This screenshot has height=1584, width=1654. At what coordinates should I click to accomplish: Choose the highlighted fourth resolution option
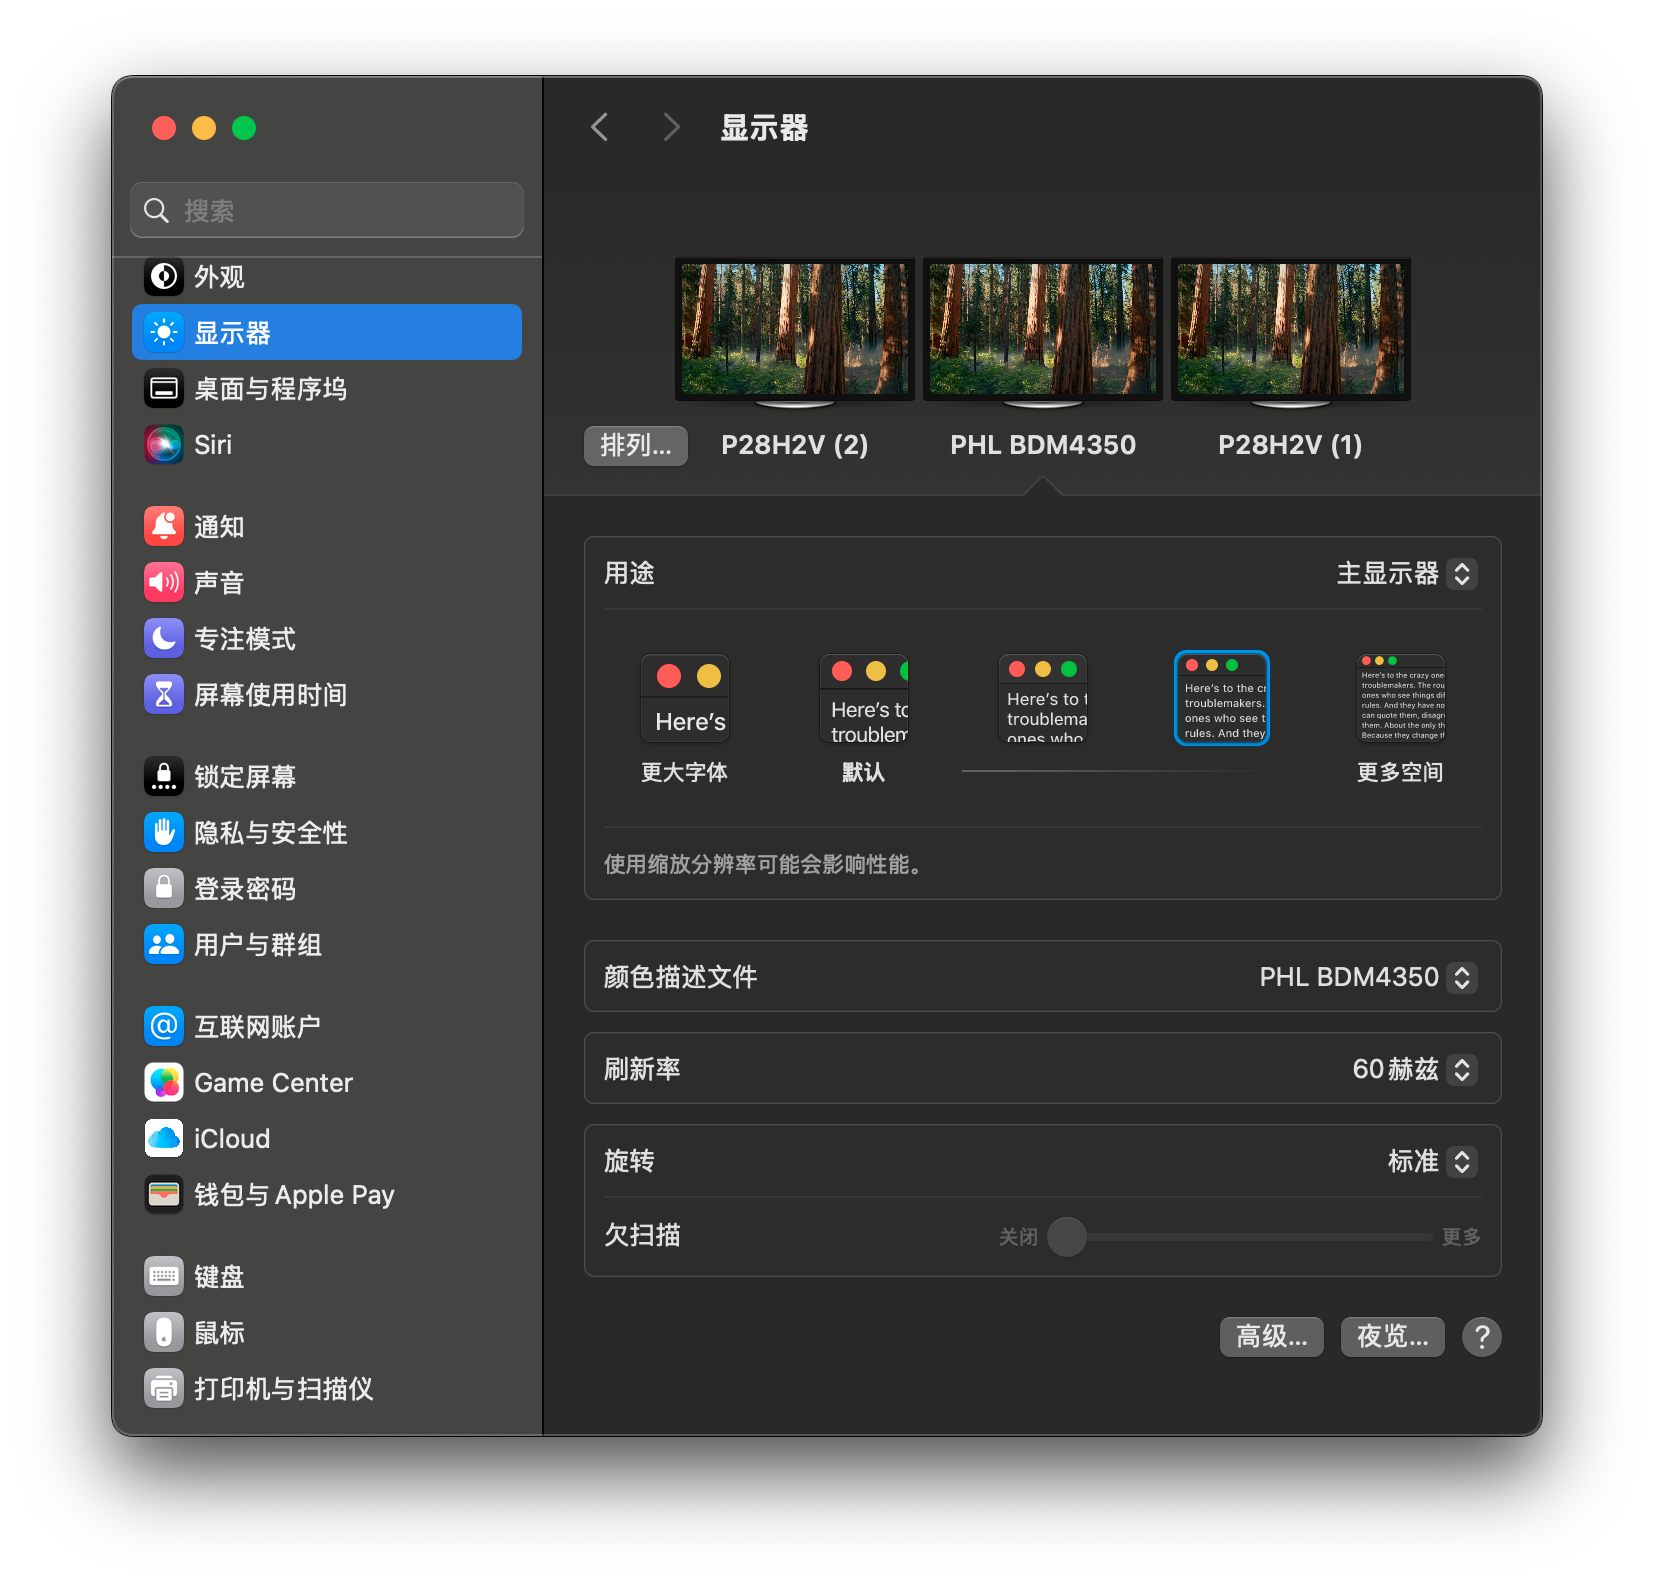(1221, 698)
